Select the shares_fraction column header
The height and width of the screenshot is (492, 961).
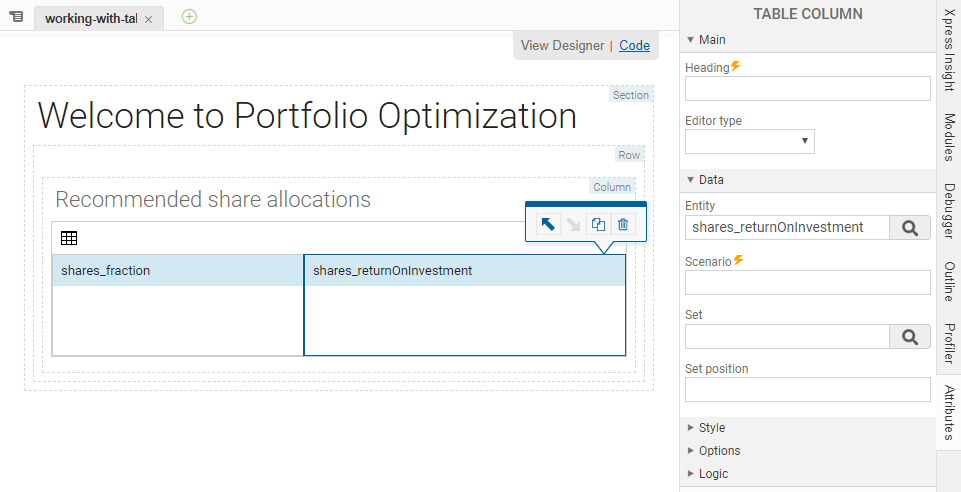(x=177, y=270)
